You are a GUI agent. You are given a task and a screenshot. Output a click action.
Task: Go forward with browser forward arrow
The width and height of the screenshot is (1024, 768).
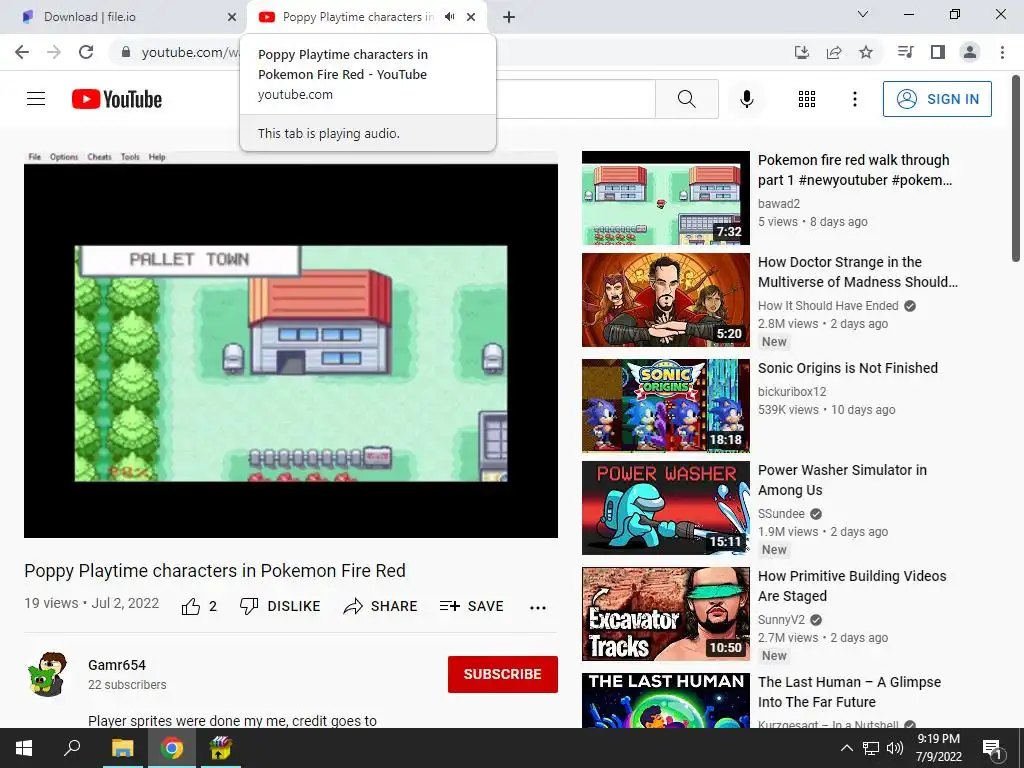pyautogui.click(x=54, y=52)
